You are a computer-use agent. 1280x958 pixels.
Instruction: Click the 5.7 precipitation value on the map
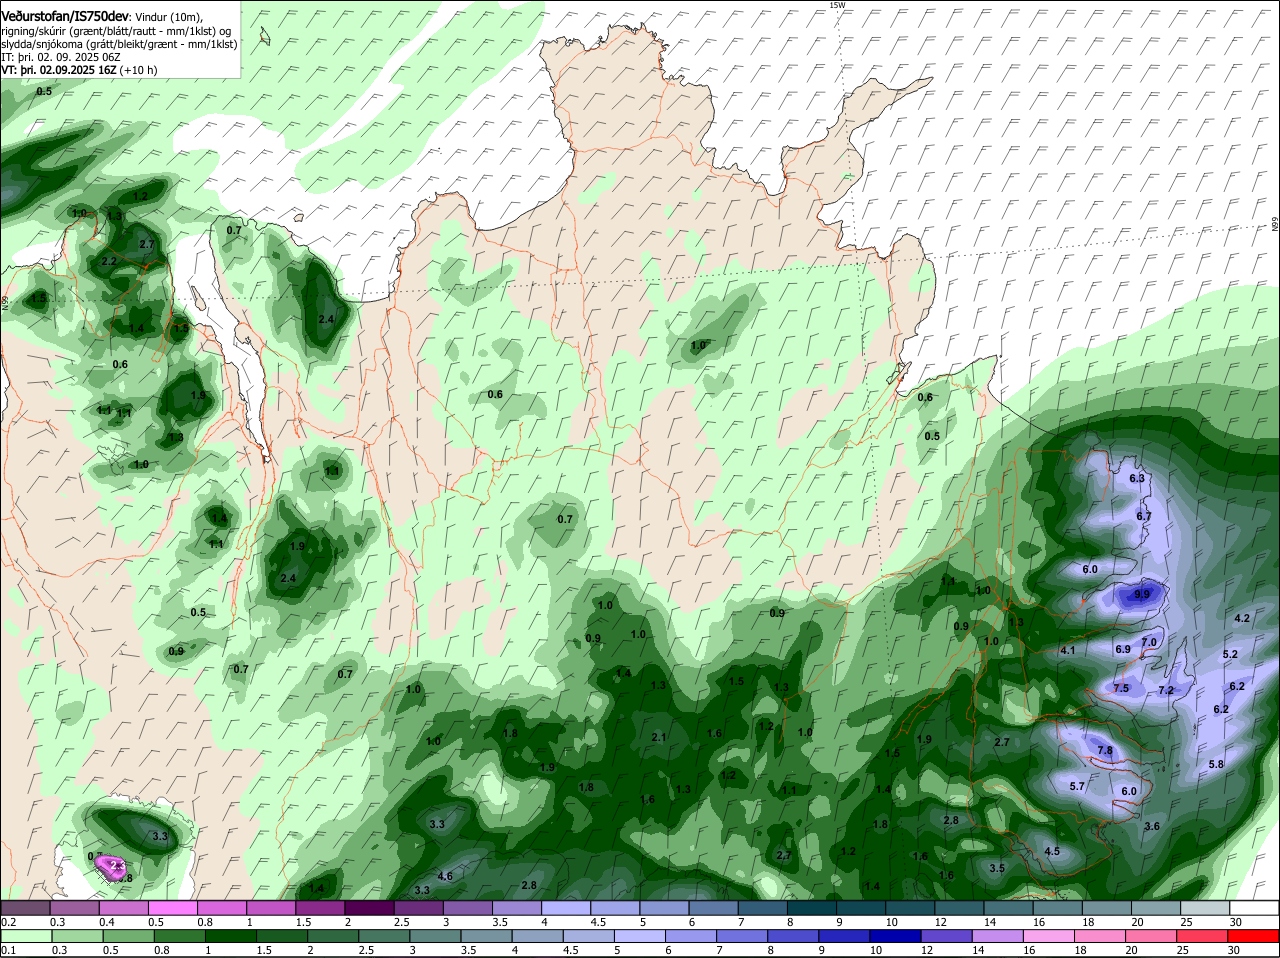1077,786
